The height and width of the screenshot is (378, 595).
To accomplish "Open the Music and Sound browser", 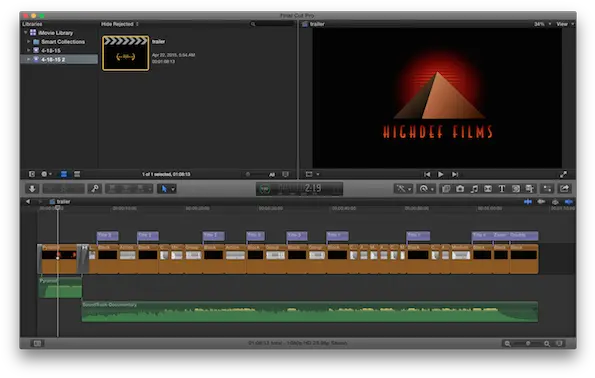I will click(474, 189).
